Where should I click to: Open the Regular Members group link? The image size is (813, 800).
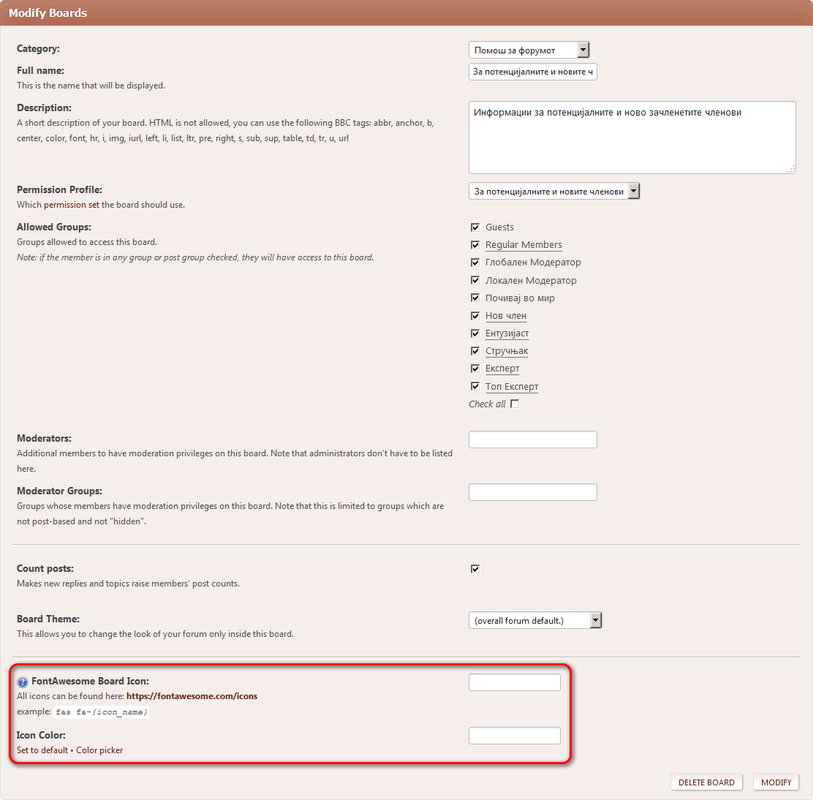524,245
